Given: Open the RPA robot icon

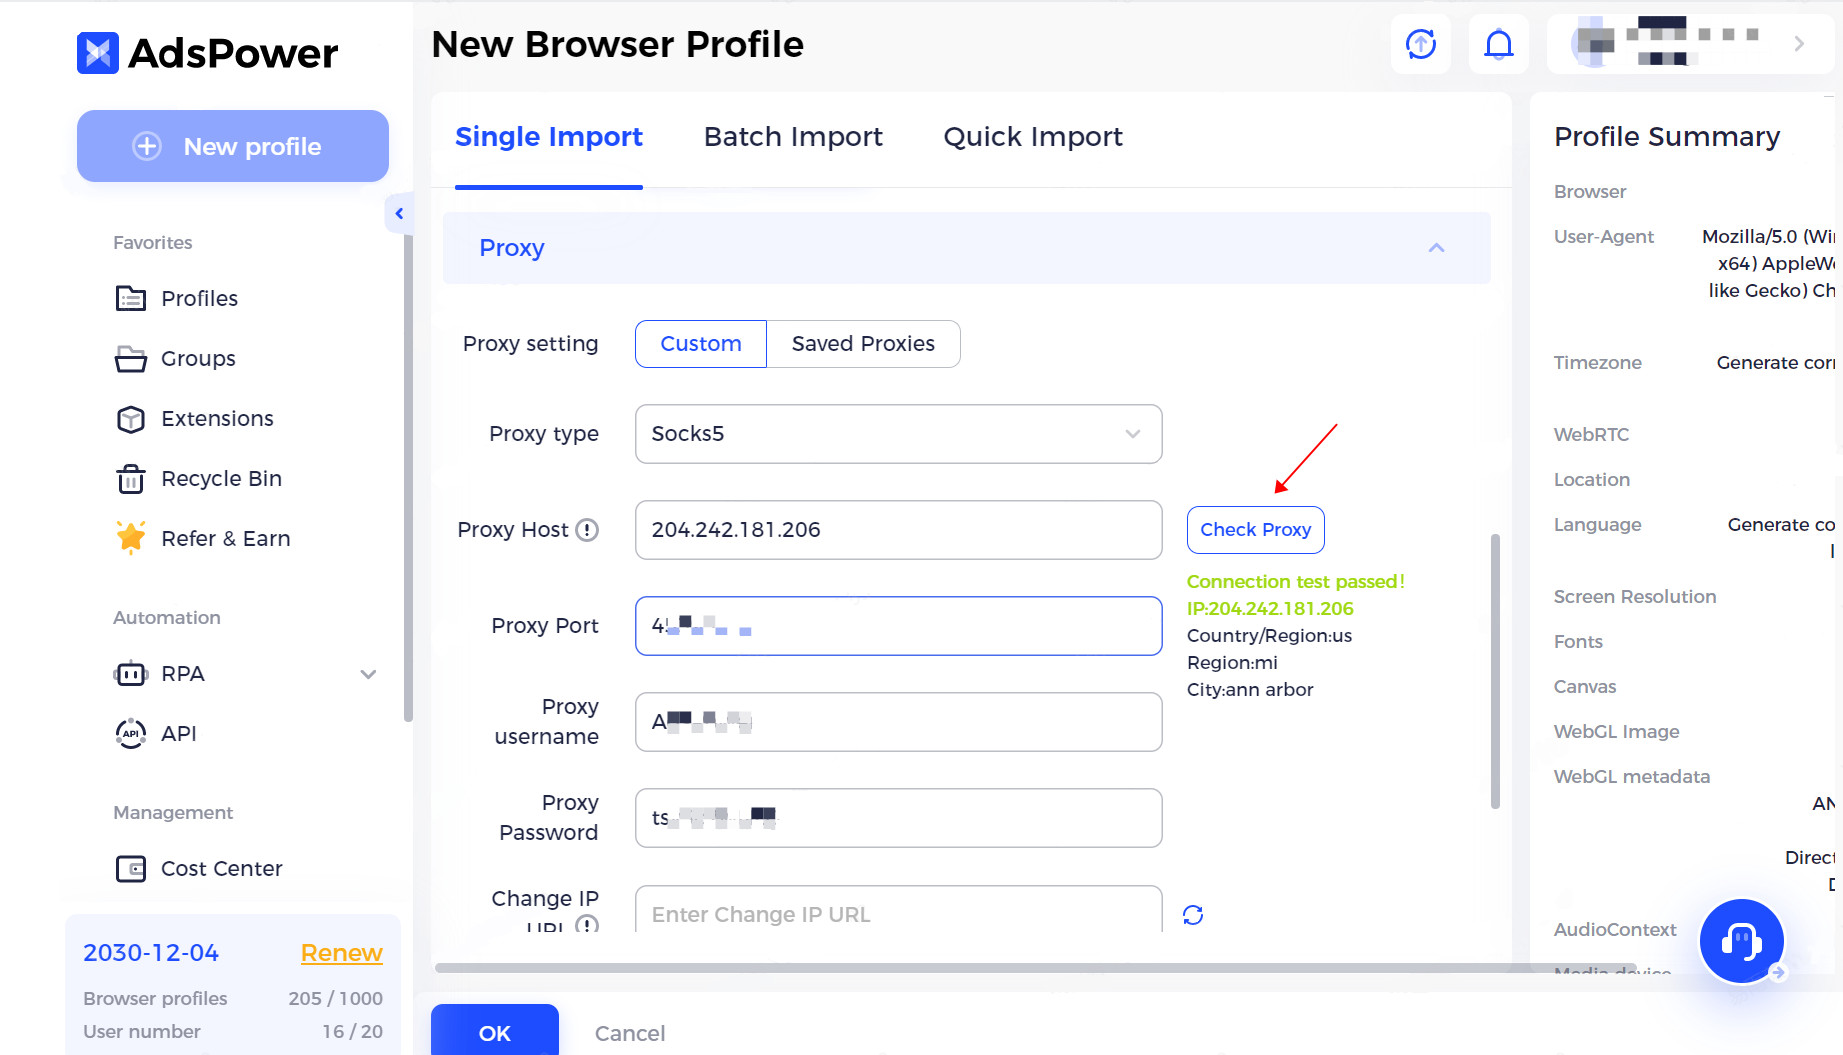Looking at the screenshot, I should 130,674.
